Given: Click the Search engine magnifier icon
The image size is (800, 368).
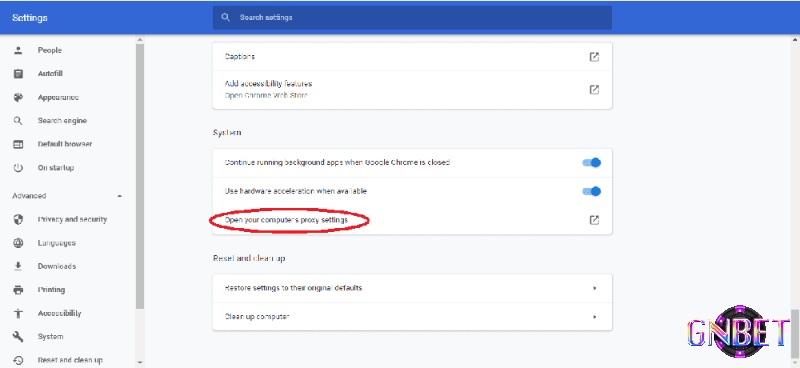Looking at the screenshot, I should 18,121.
